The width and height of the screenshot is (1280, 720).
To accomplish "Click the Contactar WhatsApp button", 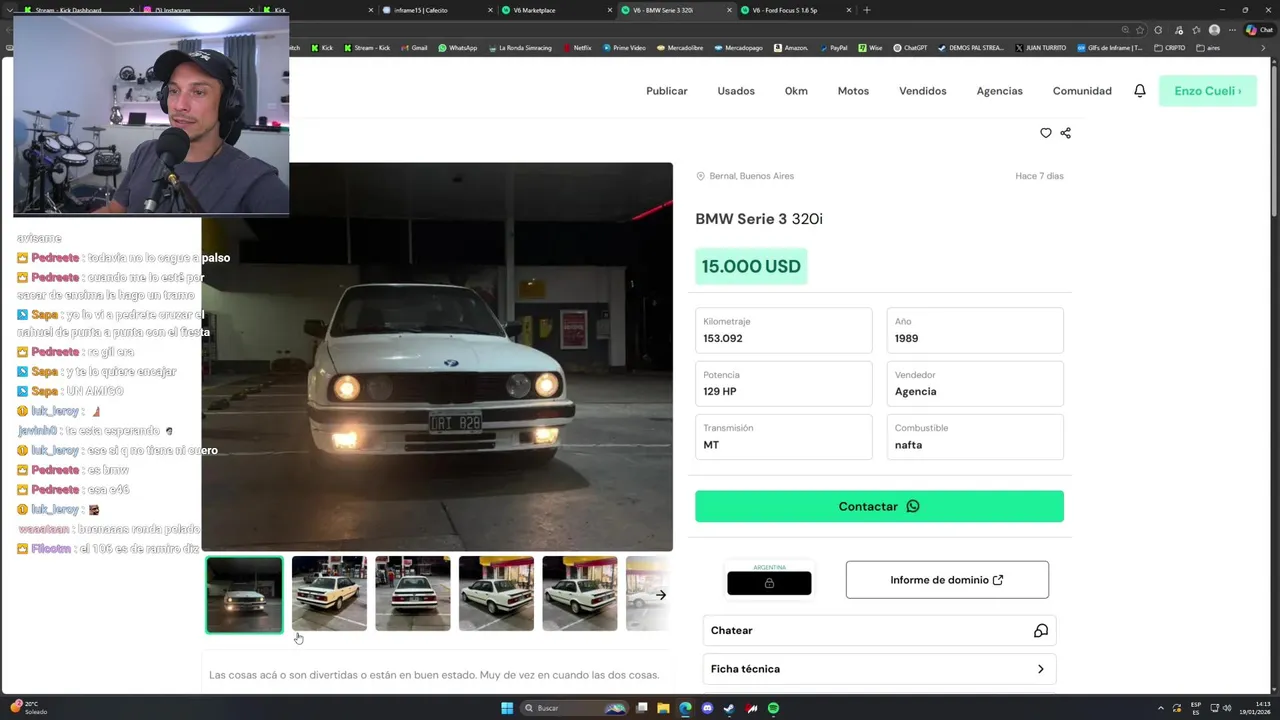I will [879, 506].
